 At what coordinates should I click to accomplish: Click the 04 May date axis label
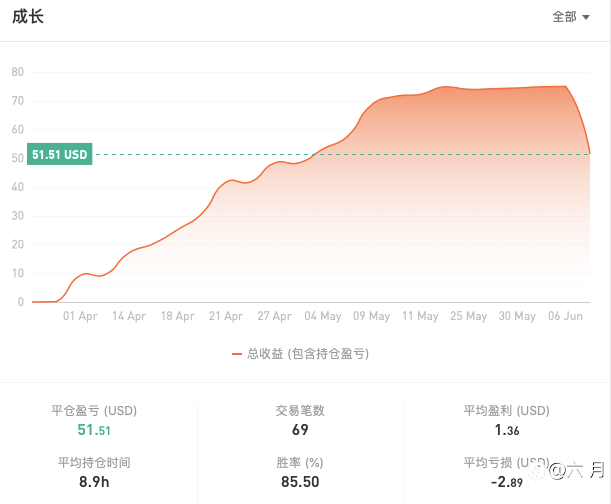click(323, 316)
